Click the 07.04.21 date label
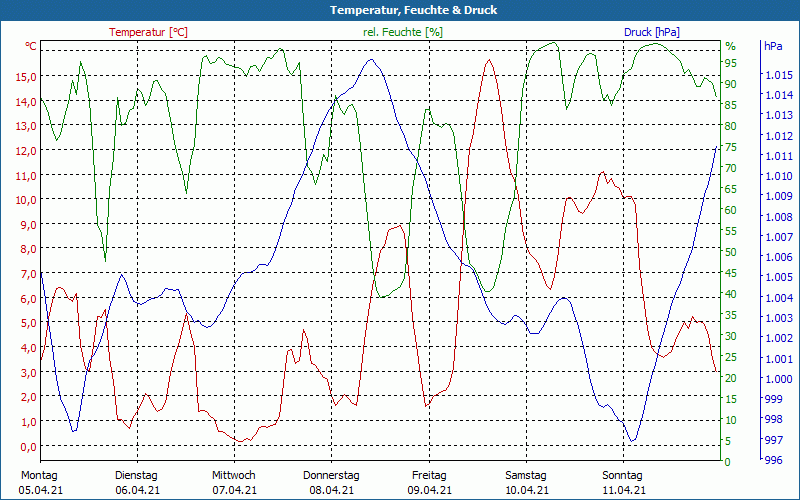Viewport: 800px width, 500px height. 234,490
